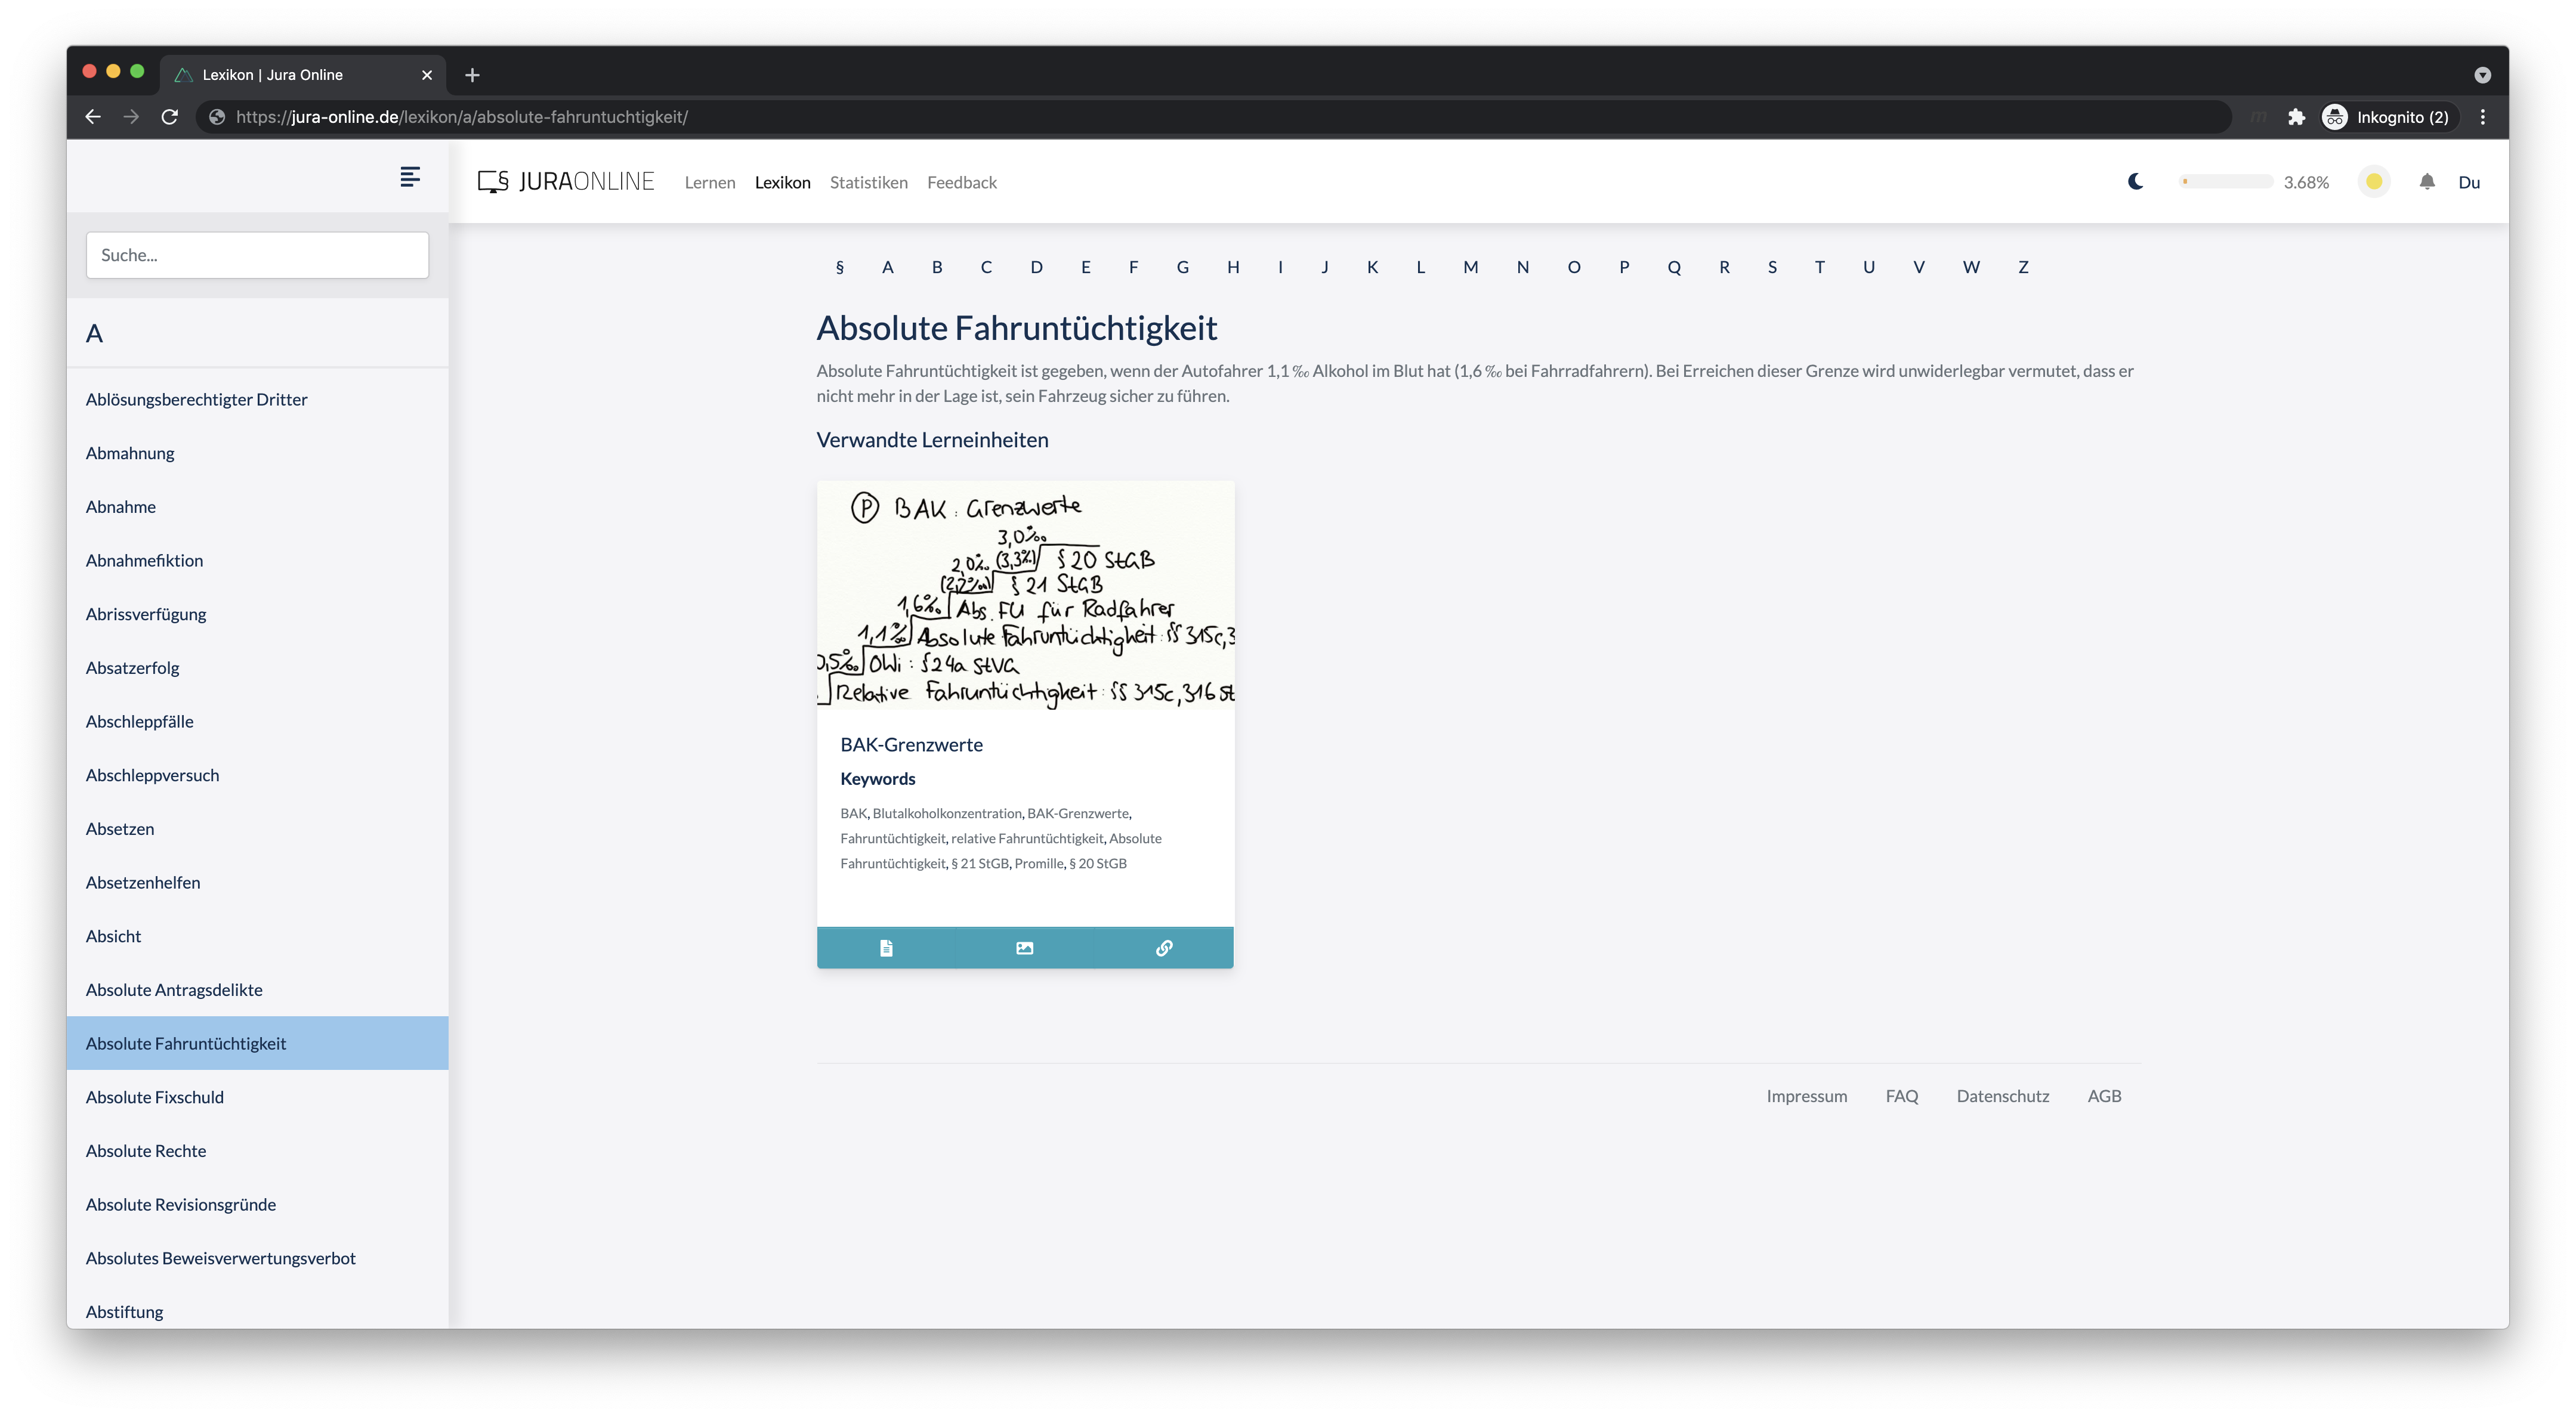Open the browser extensions puzzle icon

[2296, 116]
